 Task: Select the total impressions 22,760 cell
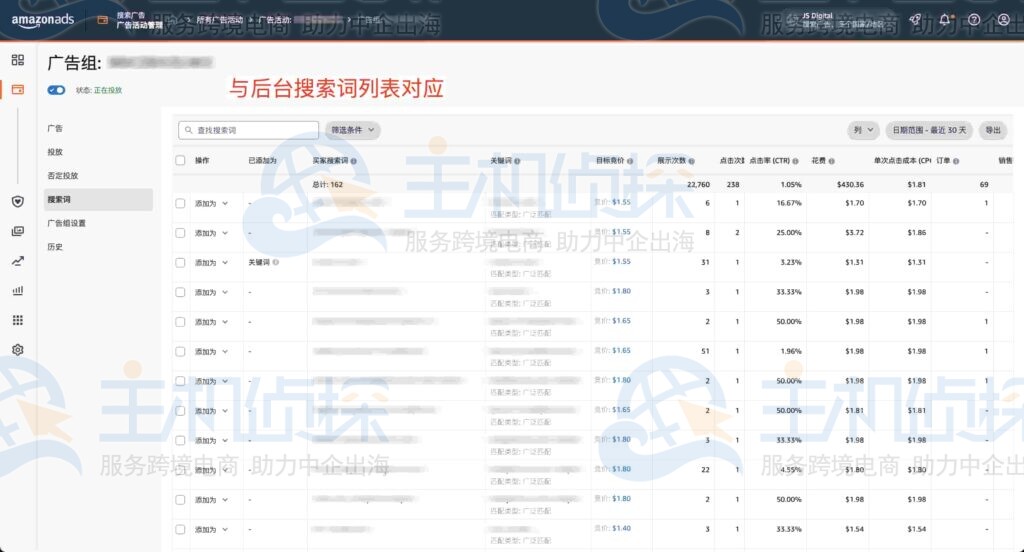click(x=698, y=185)
